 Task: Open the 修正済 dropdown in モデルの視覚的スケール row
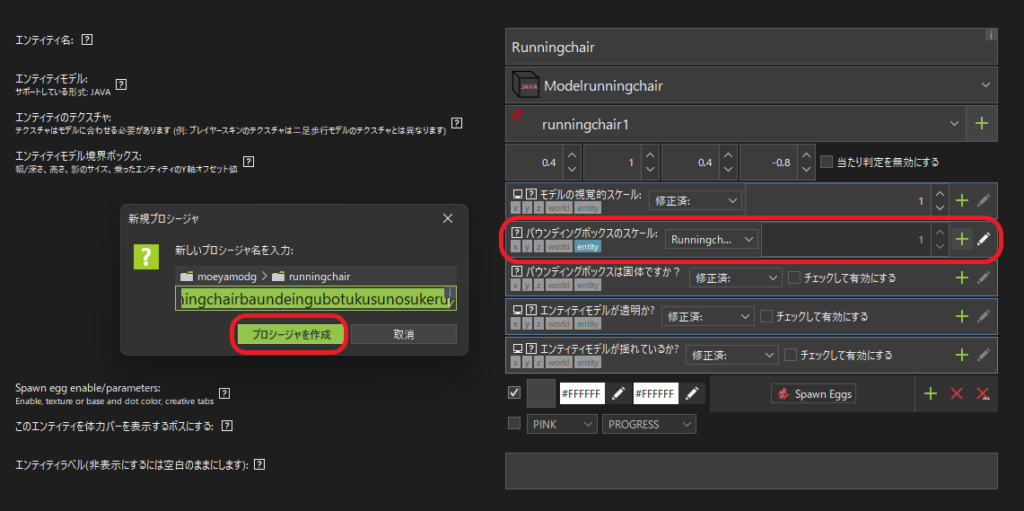point(695,200)
